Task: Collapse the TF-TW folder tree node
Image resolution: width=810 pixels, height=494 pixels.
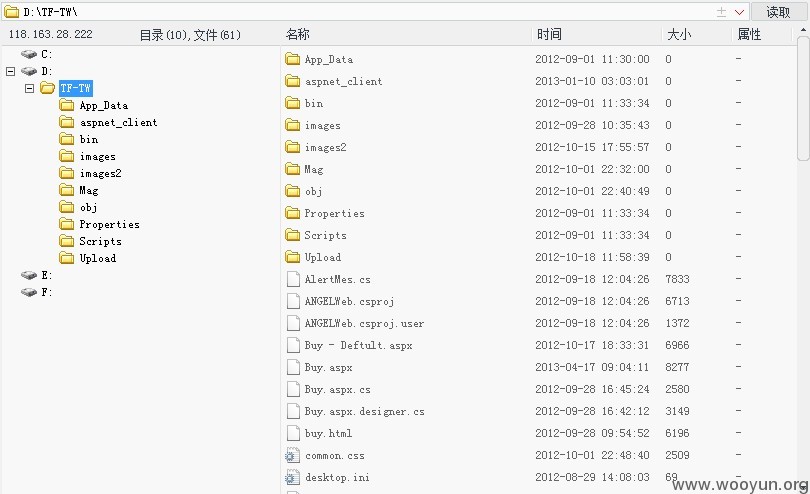Action: click(29, 88)
